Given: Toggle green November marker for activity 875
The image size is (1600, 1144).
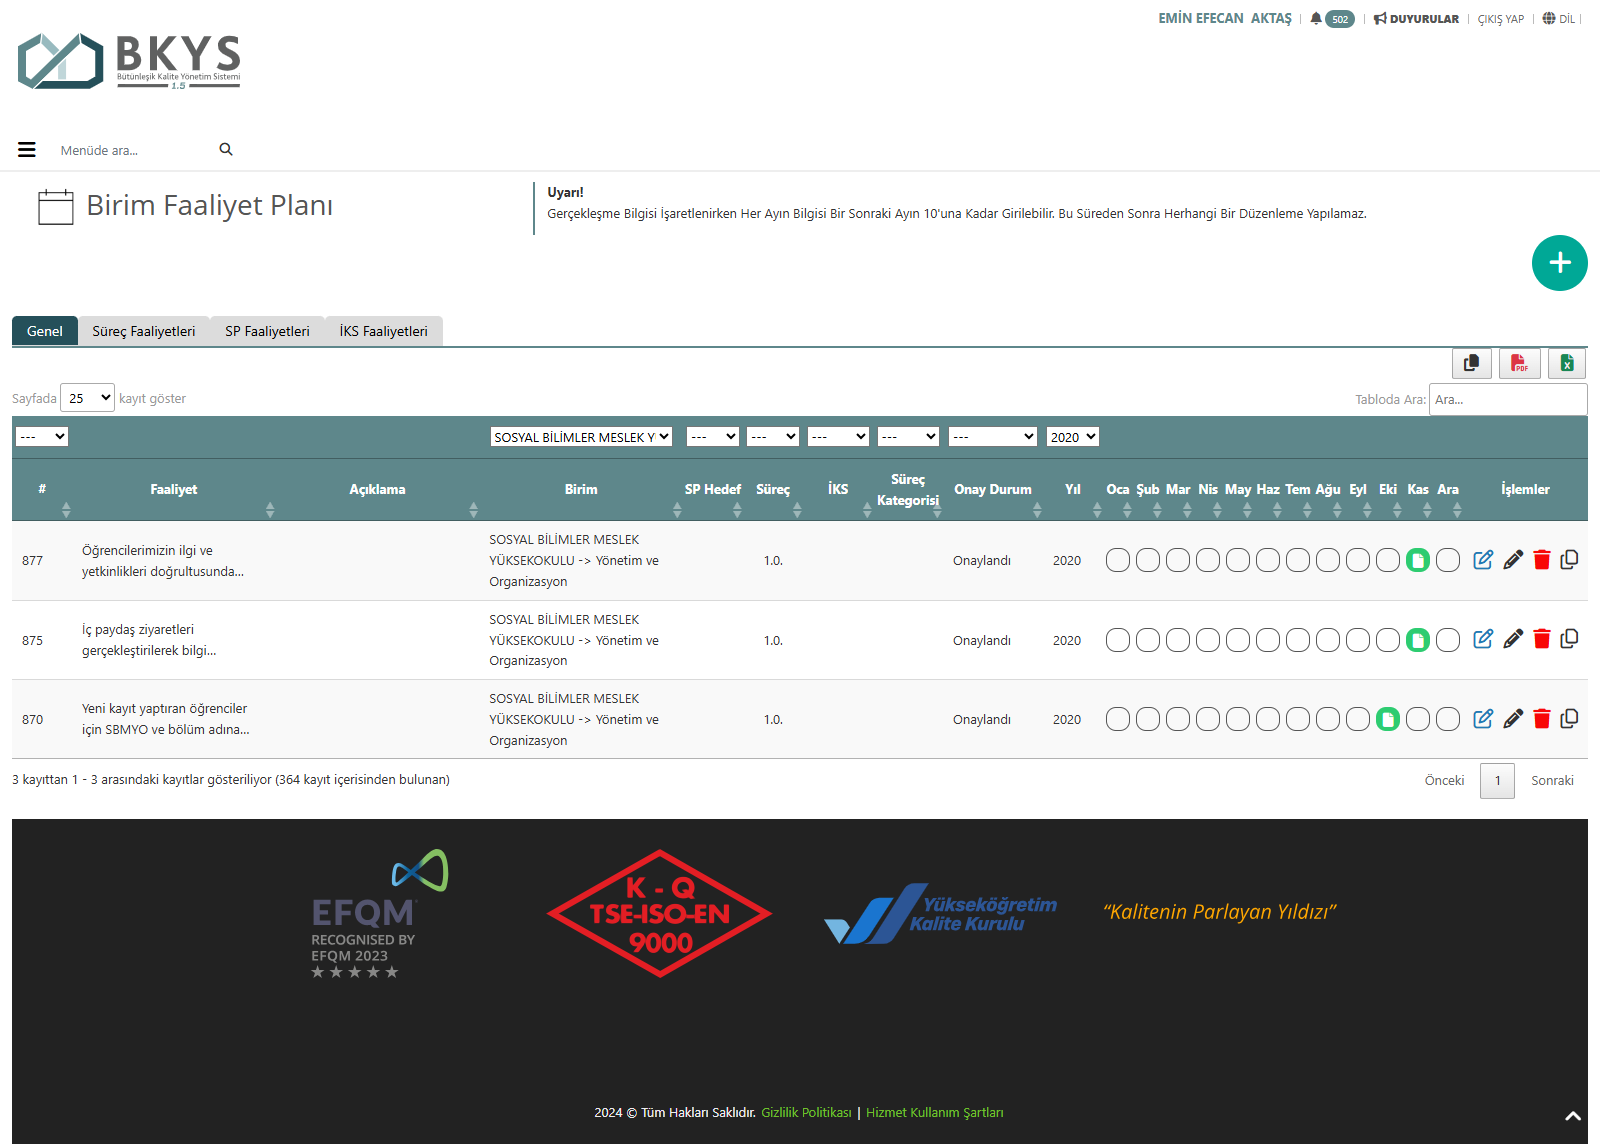Looking at the screenshot, I should (1417, 640).
